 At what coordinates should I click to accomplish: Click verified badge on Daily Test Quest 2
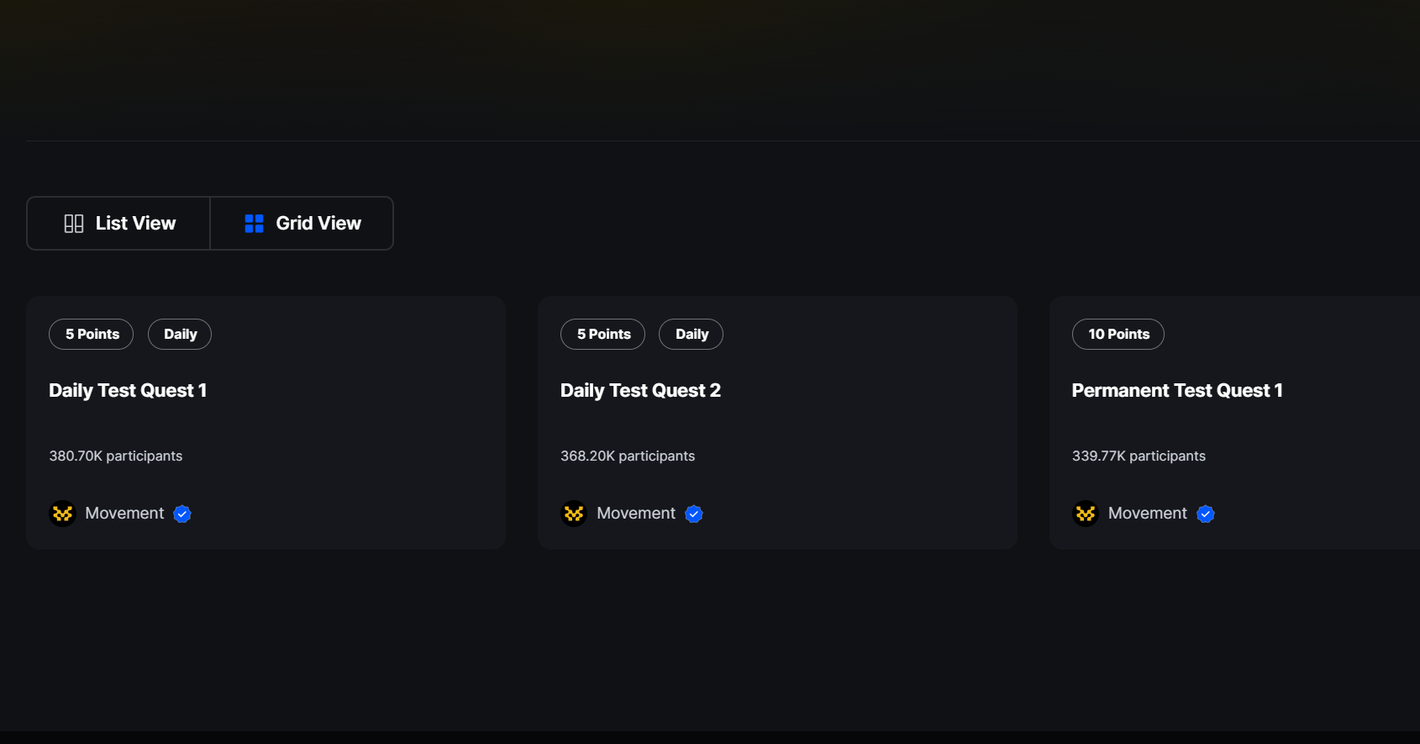click(x=694, y=514)
